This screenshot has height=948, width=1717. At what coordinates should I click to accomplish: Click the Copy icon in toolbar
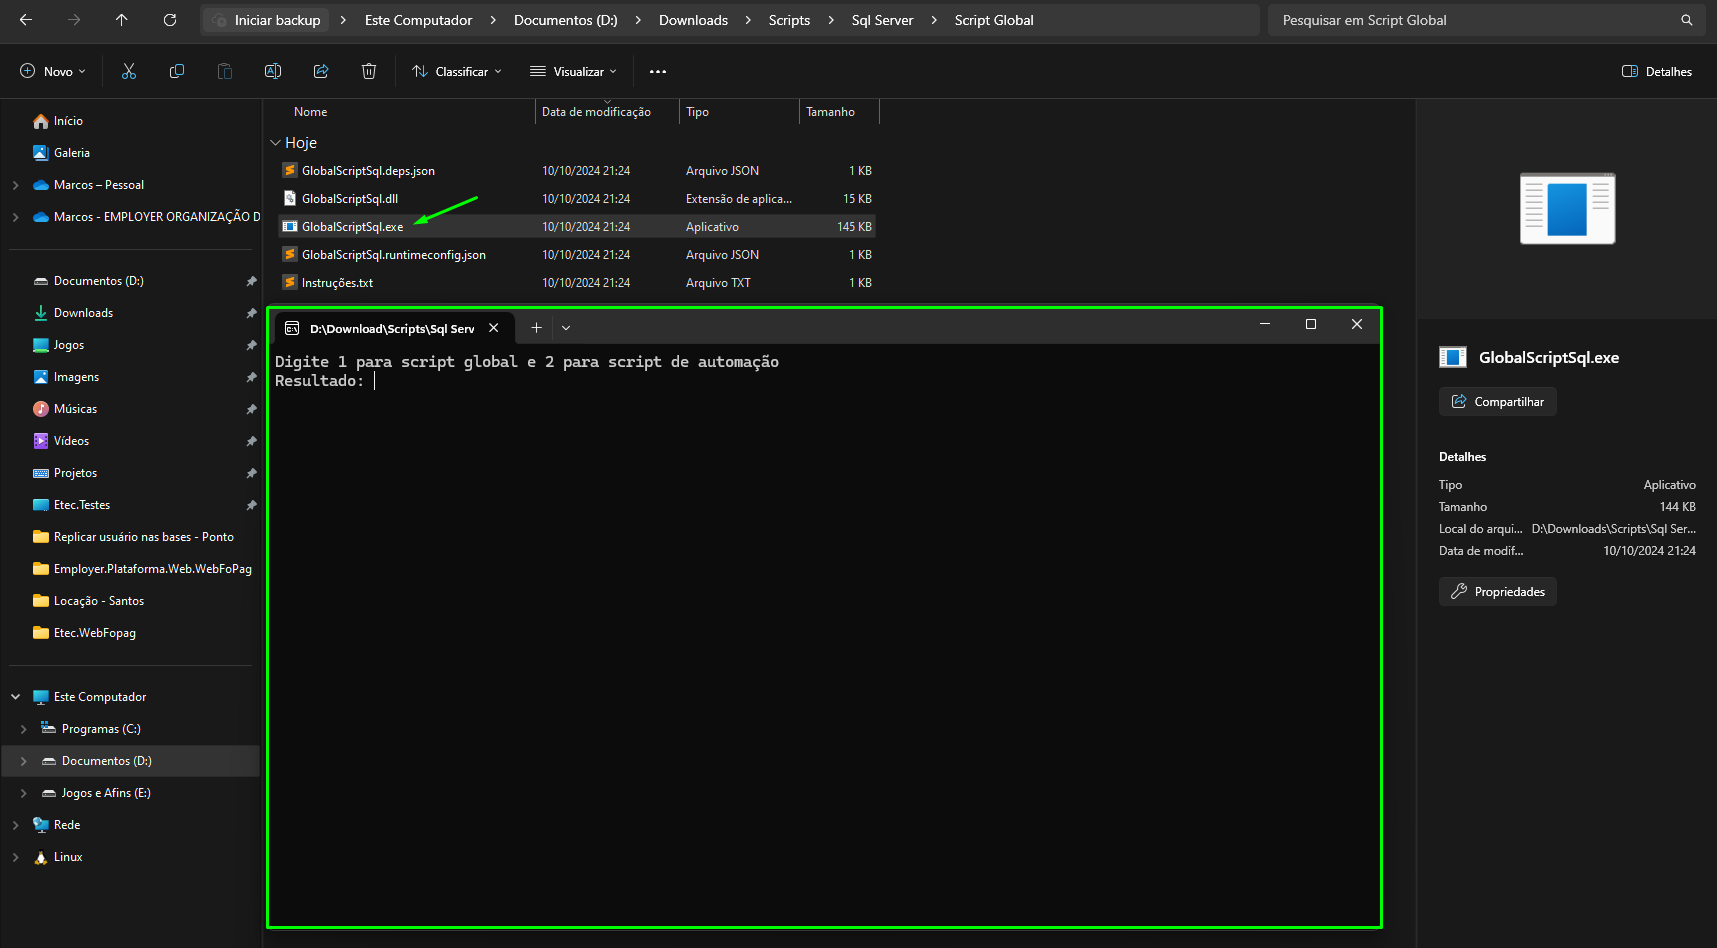[177, 71]
